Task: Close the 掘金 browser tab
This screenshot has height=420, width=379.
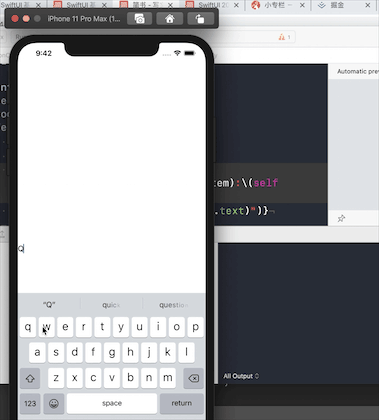Action: tap(368, 5)
